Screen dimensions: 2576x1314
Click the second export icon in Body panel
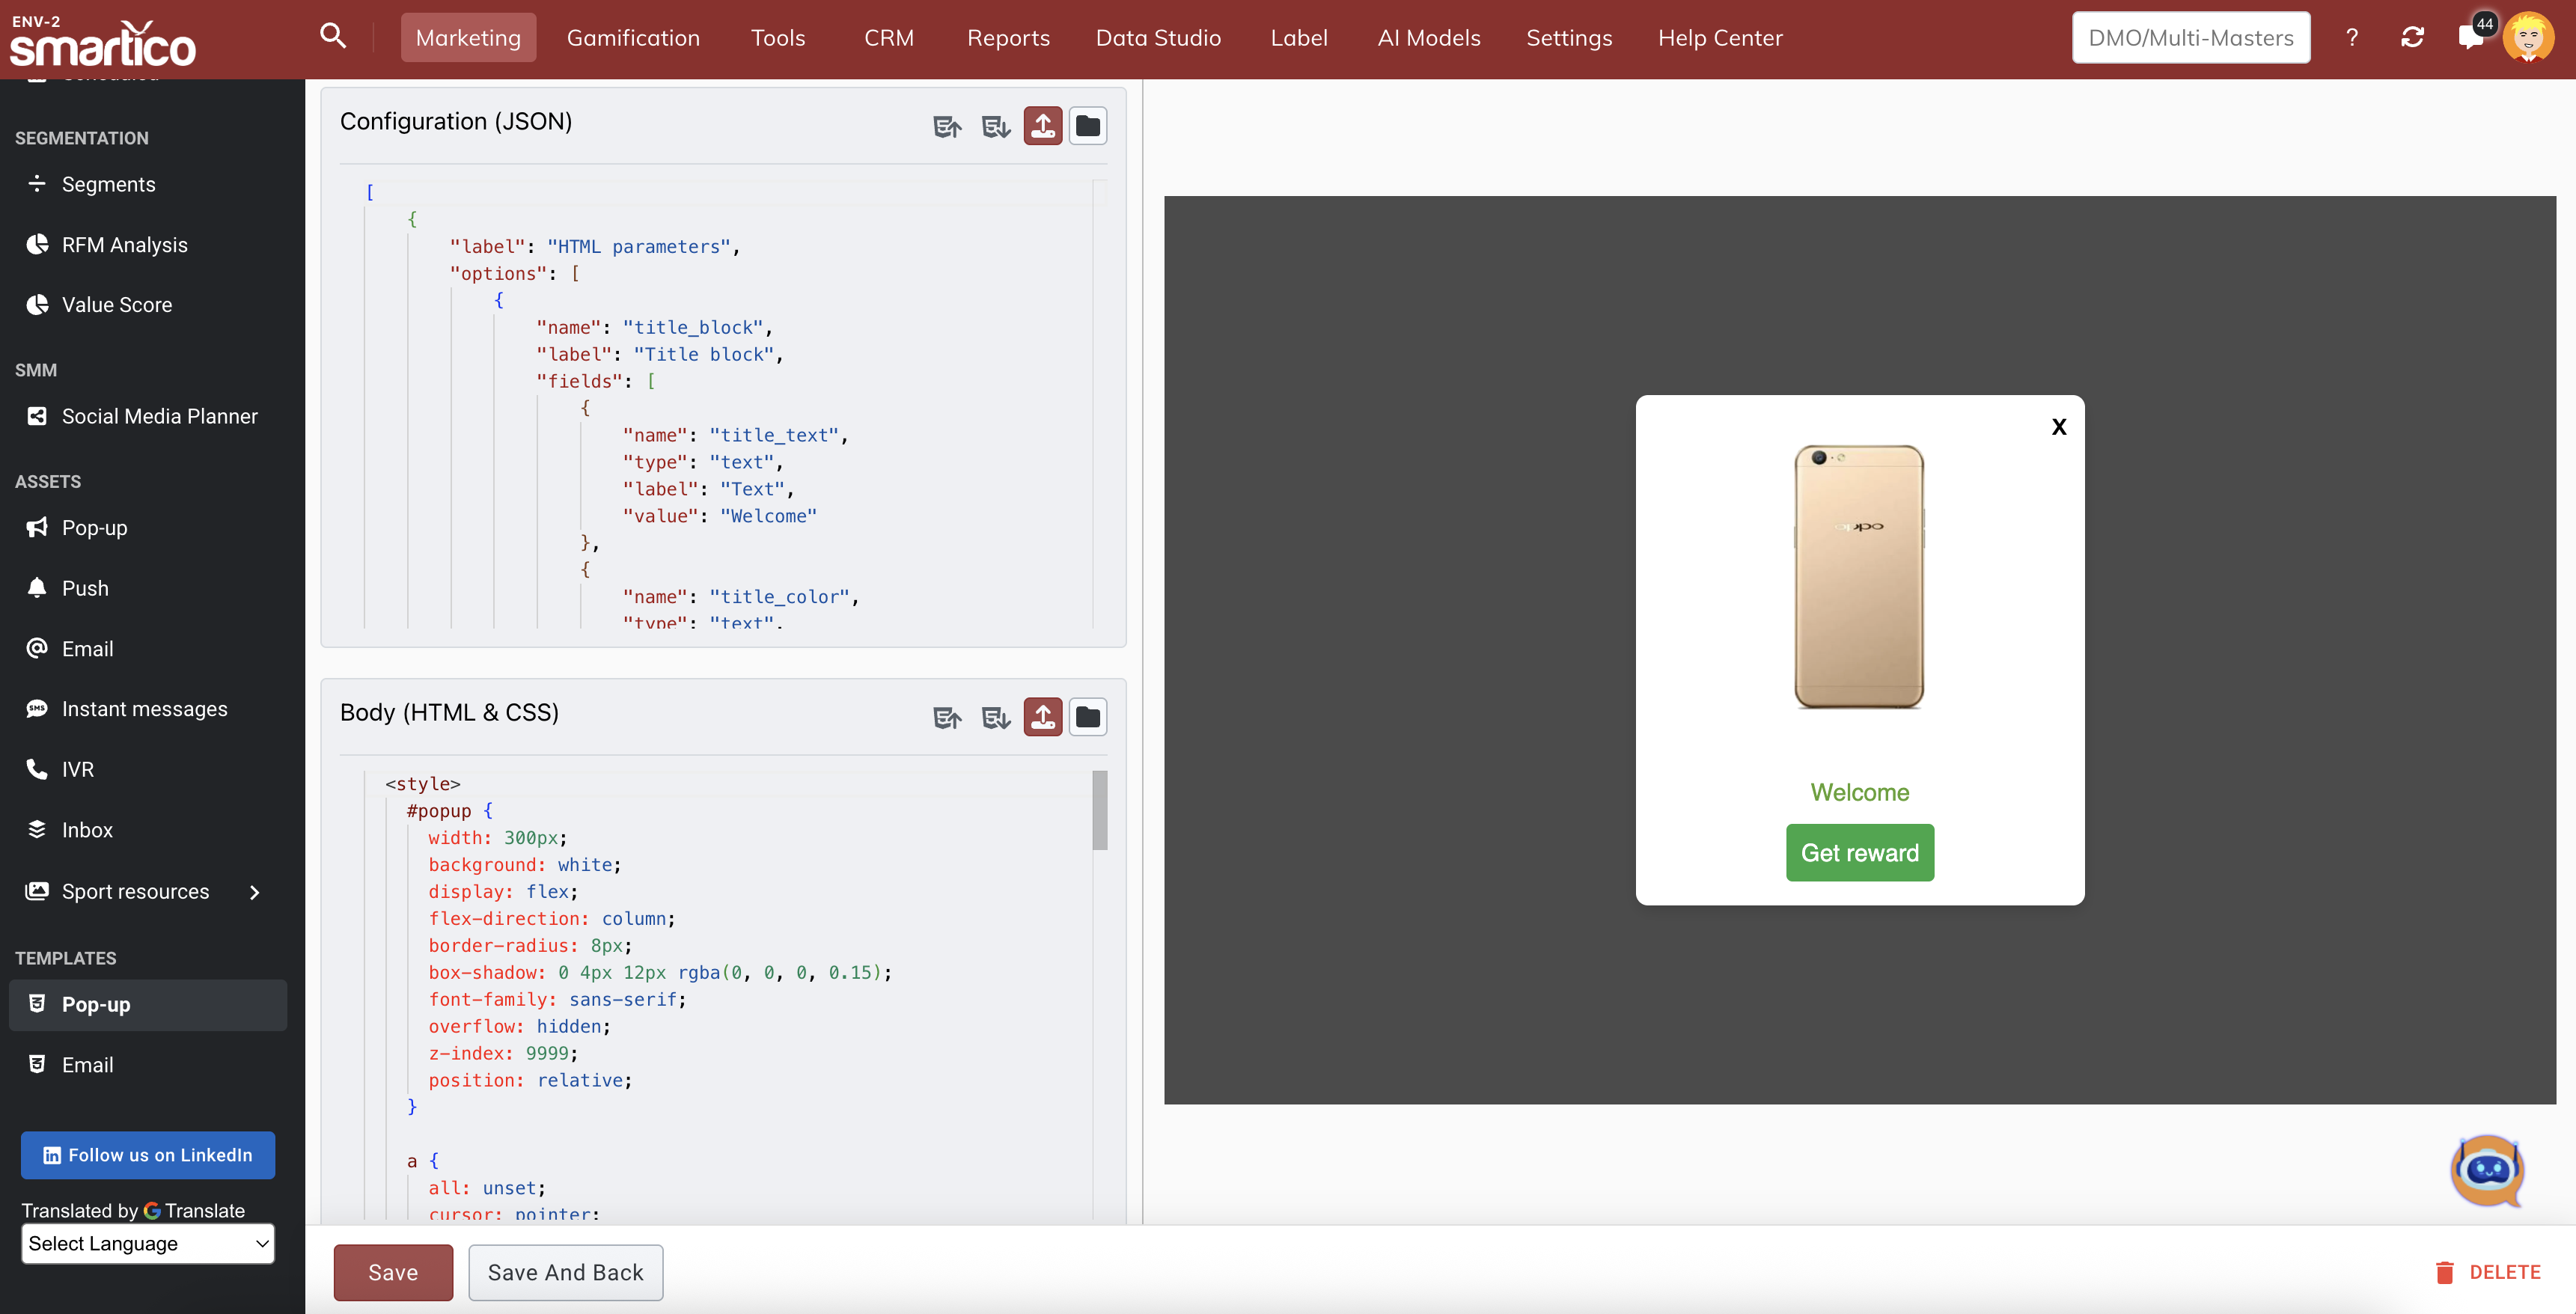(x=995, y=718)
